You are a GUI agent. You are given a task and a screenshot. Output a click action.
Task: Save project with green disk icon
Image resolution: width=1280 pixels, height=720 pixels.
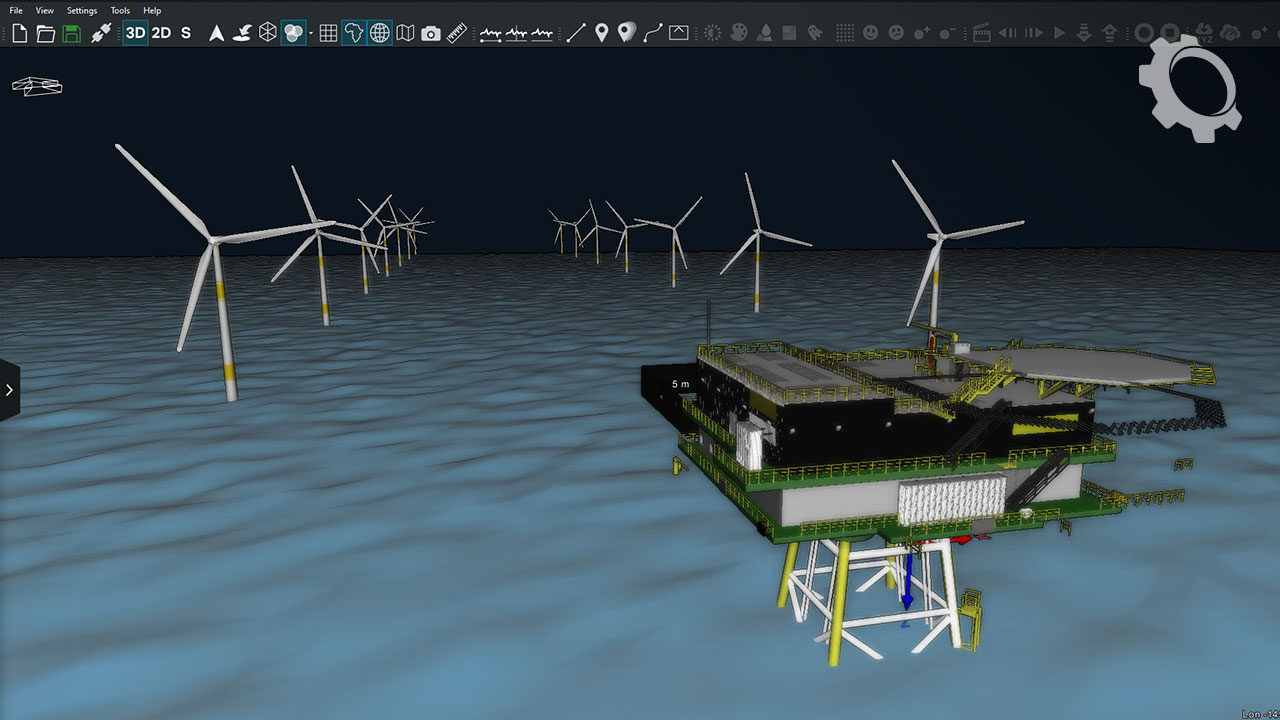(x=72, y=33)
